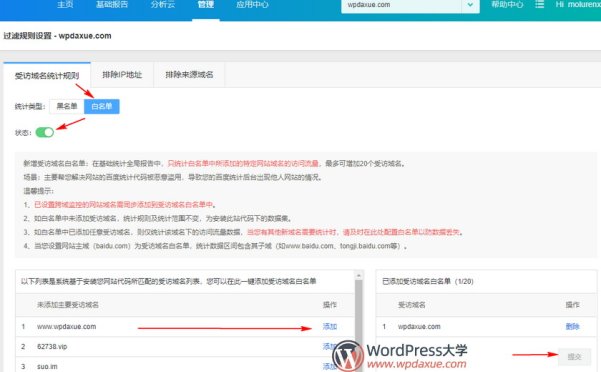Click the 受访域名 column header in whitelist table

411,305
